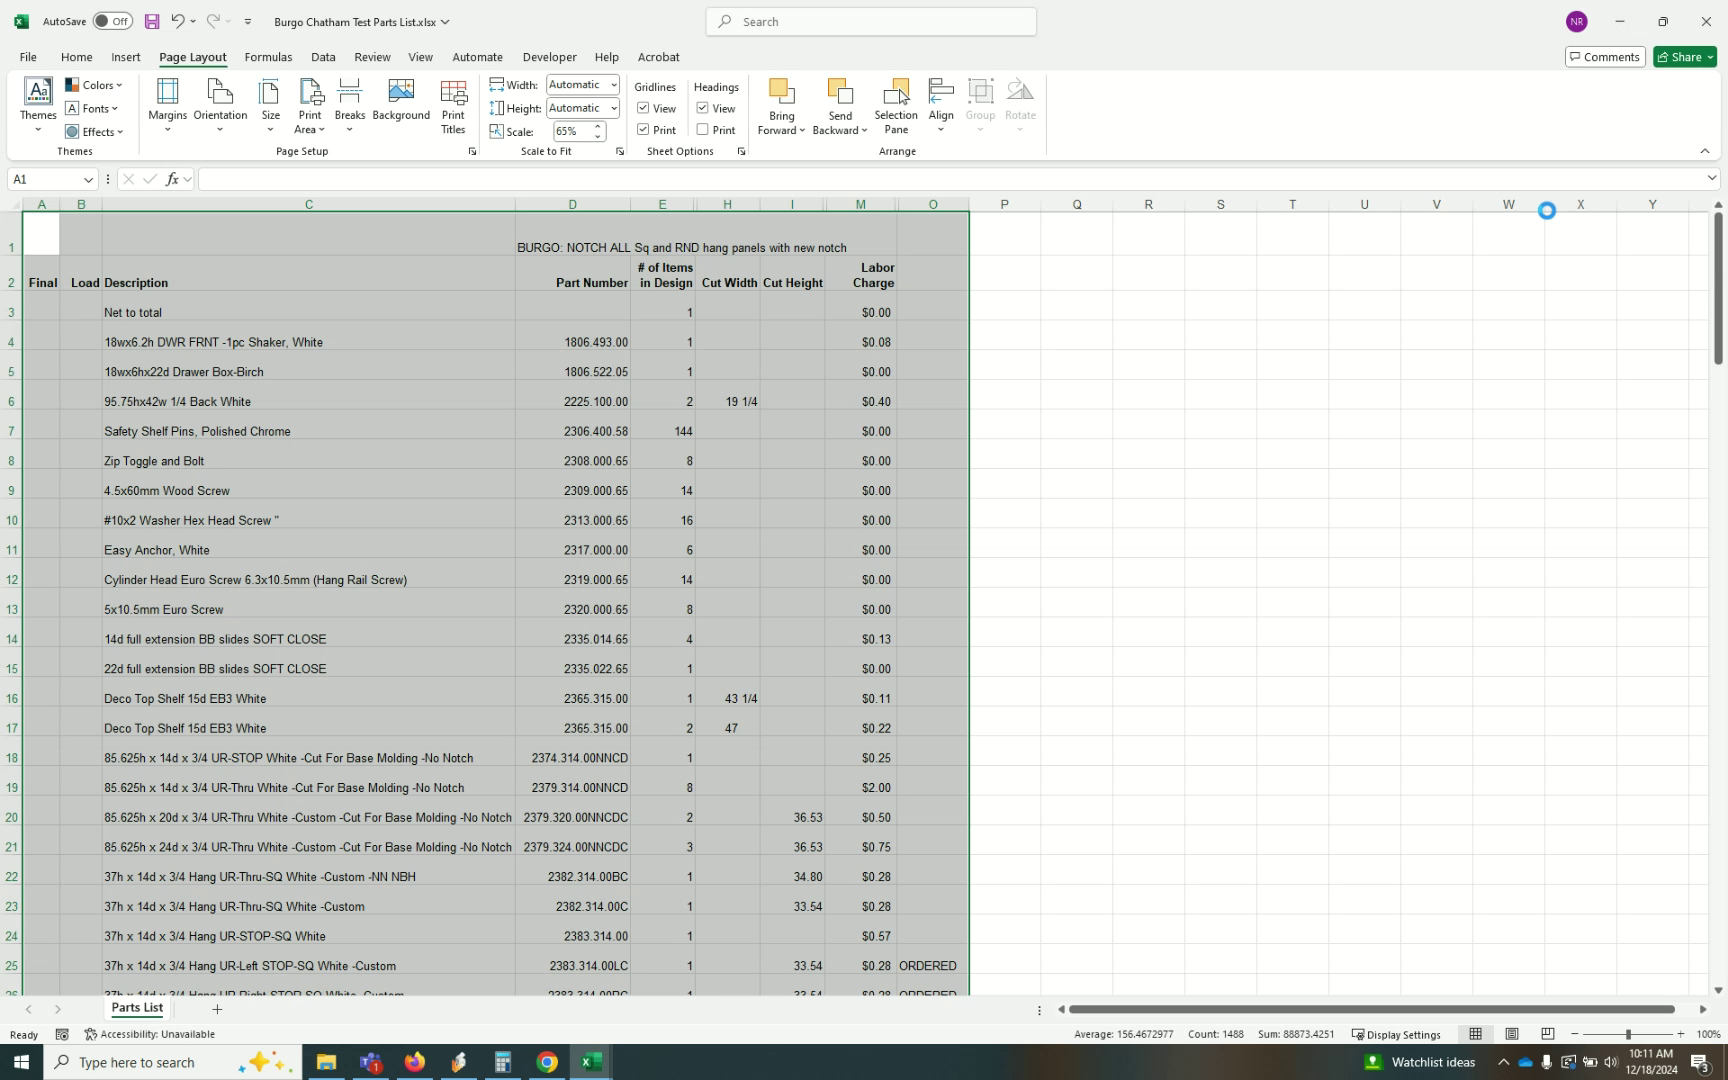Open the Breaks menu

(349, 105)
